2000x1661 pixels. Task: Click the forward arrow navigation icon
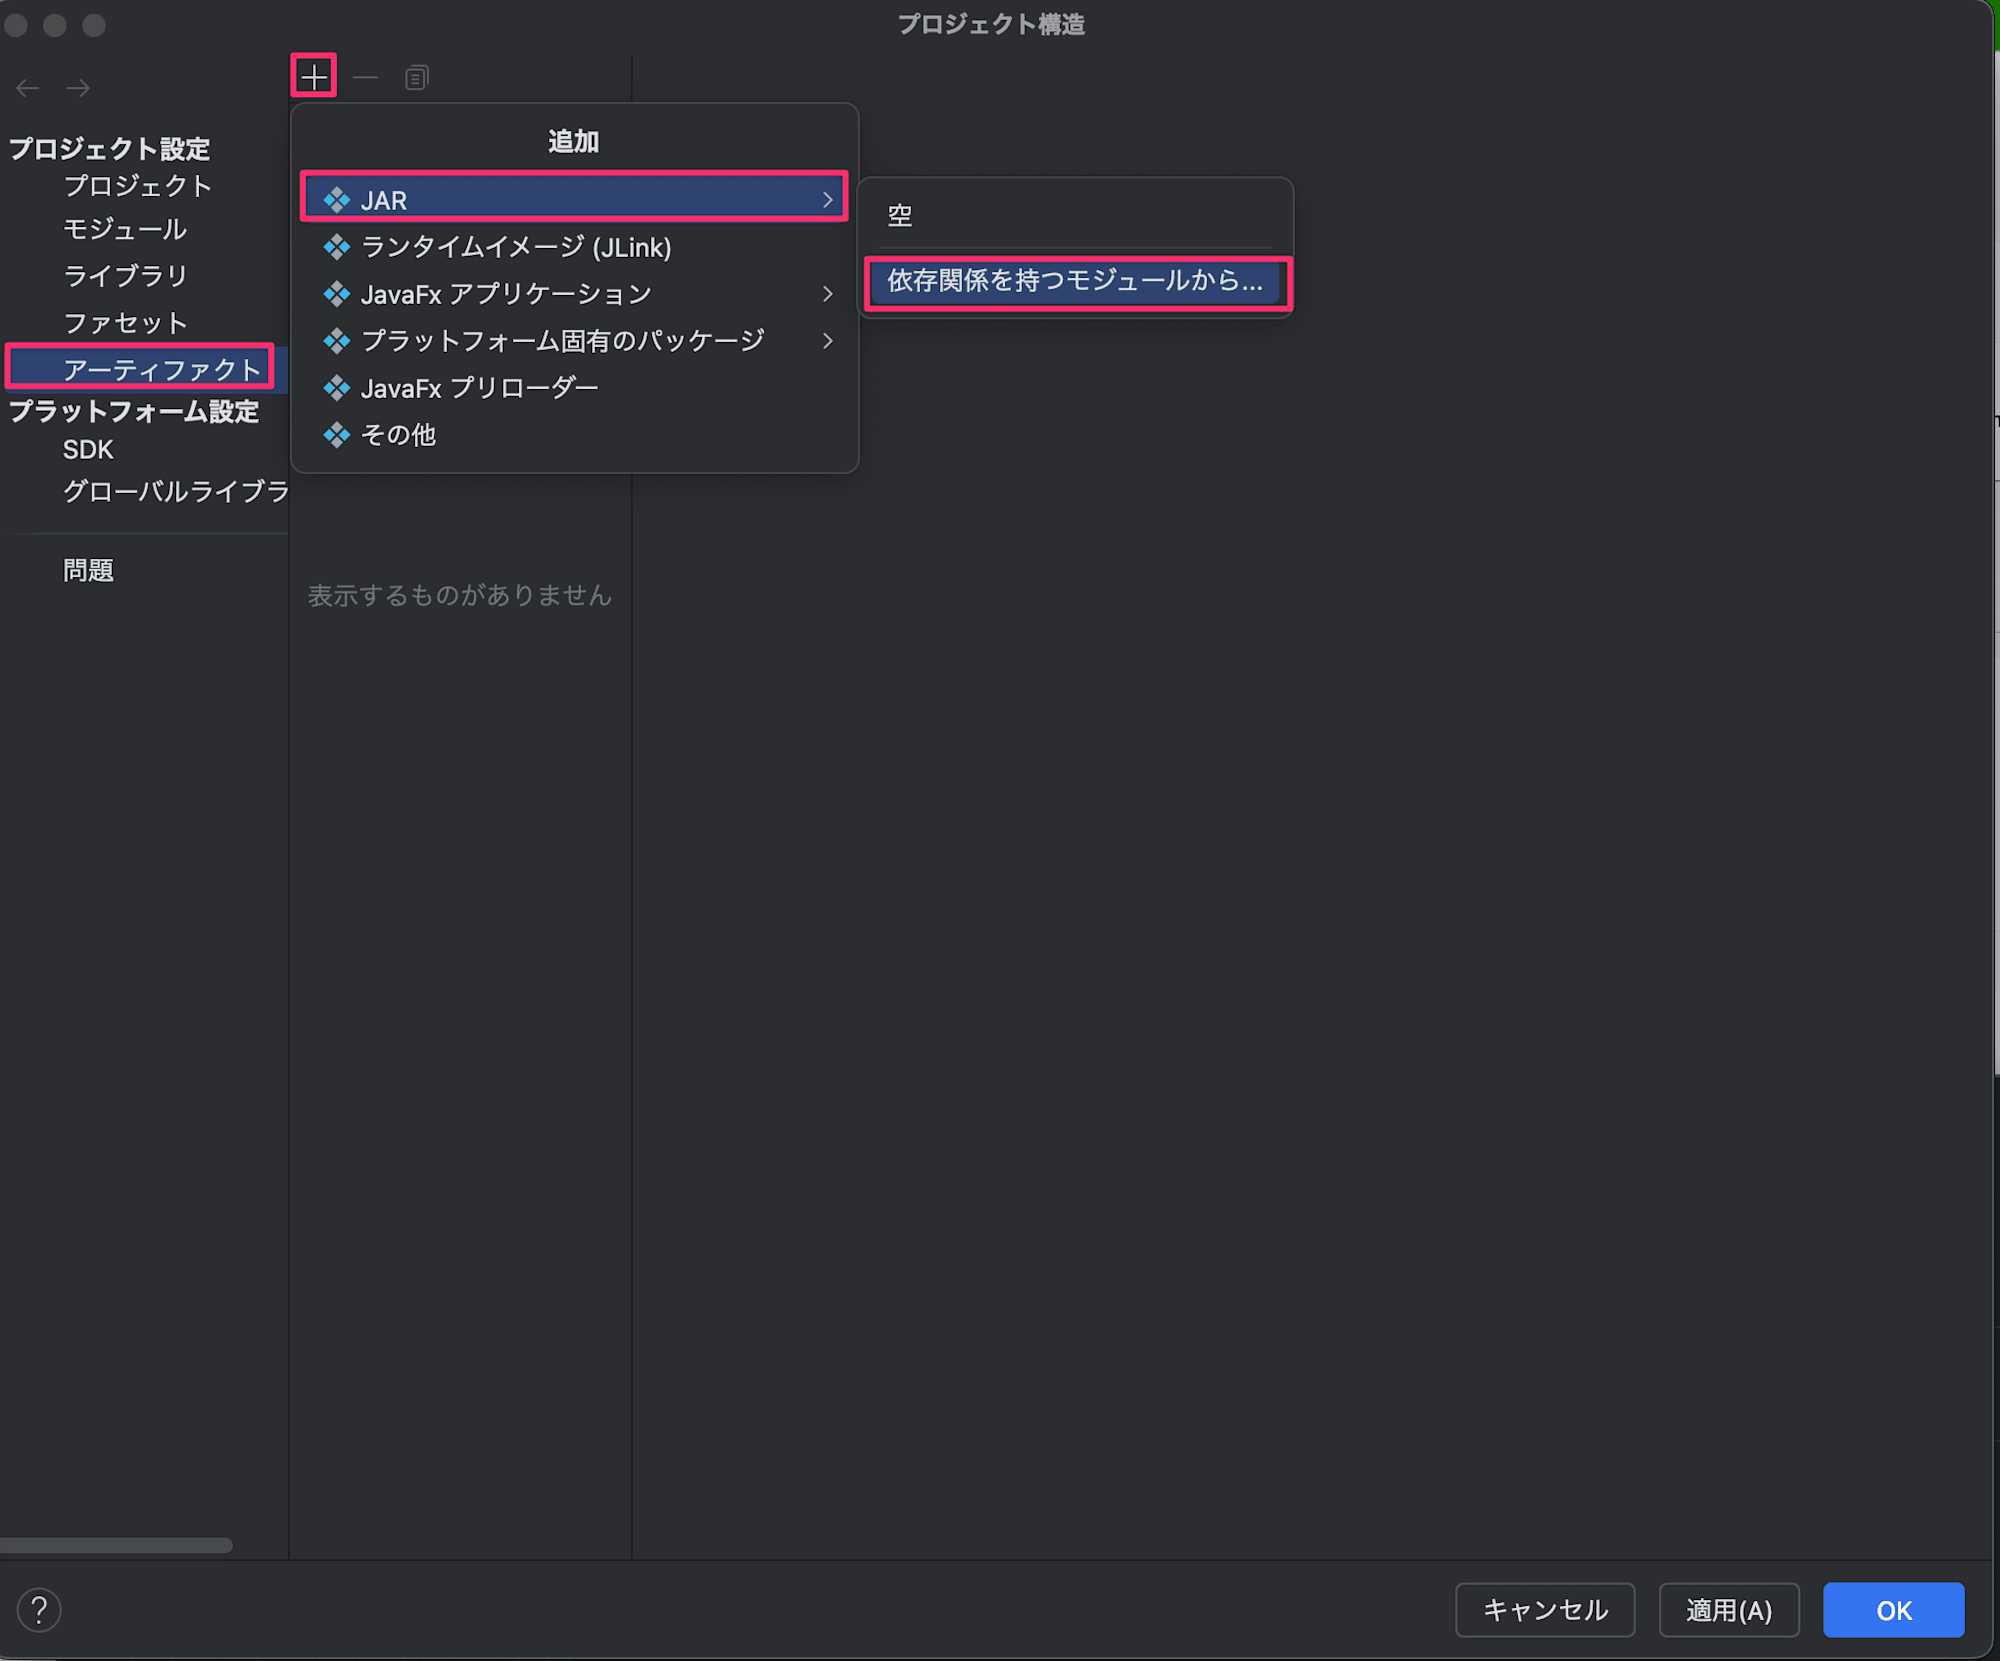click(x=78, y=88)
